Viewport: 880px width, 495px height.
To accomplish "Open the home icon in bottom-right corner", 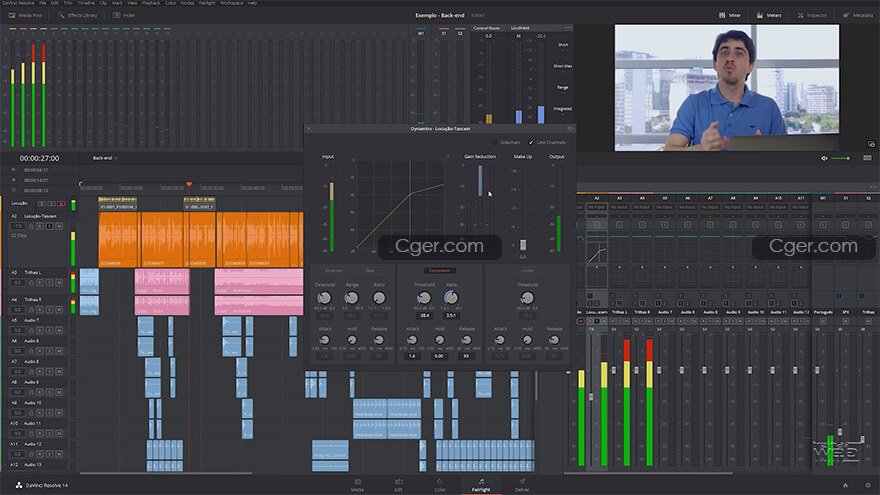I will pyautogui.click(x=845, y=485).
